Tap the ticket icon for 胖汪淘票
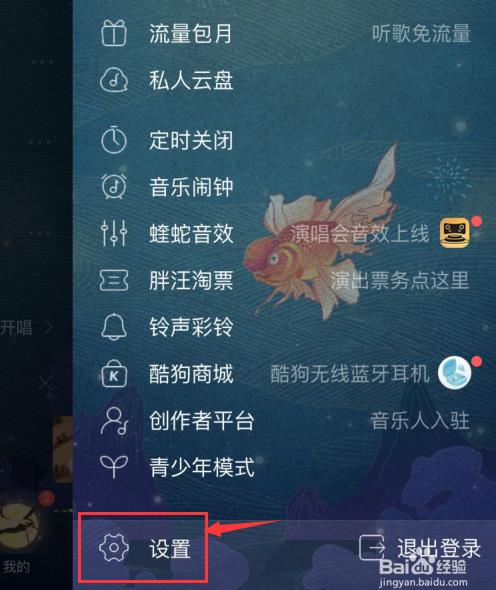The height and width of the screenshot is (590, 496). (x=114, y=280)
